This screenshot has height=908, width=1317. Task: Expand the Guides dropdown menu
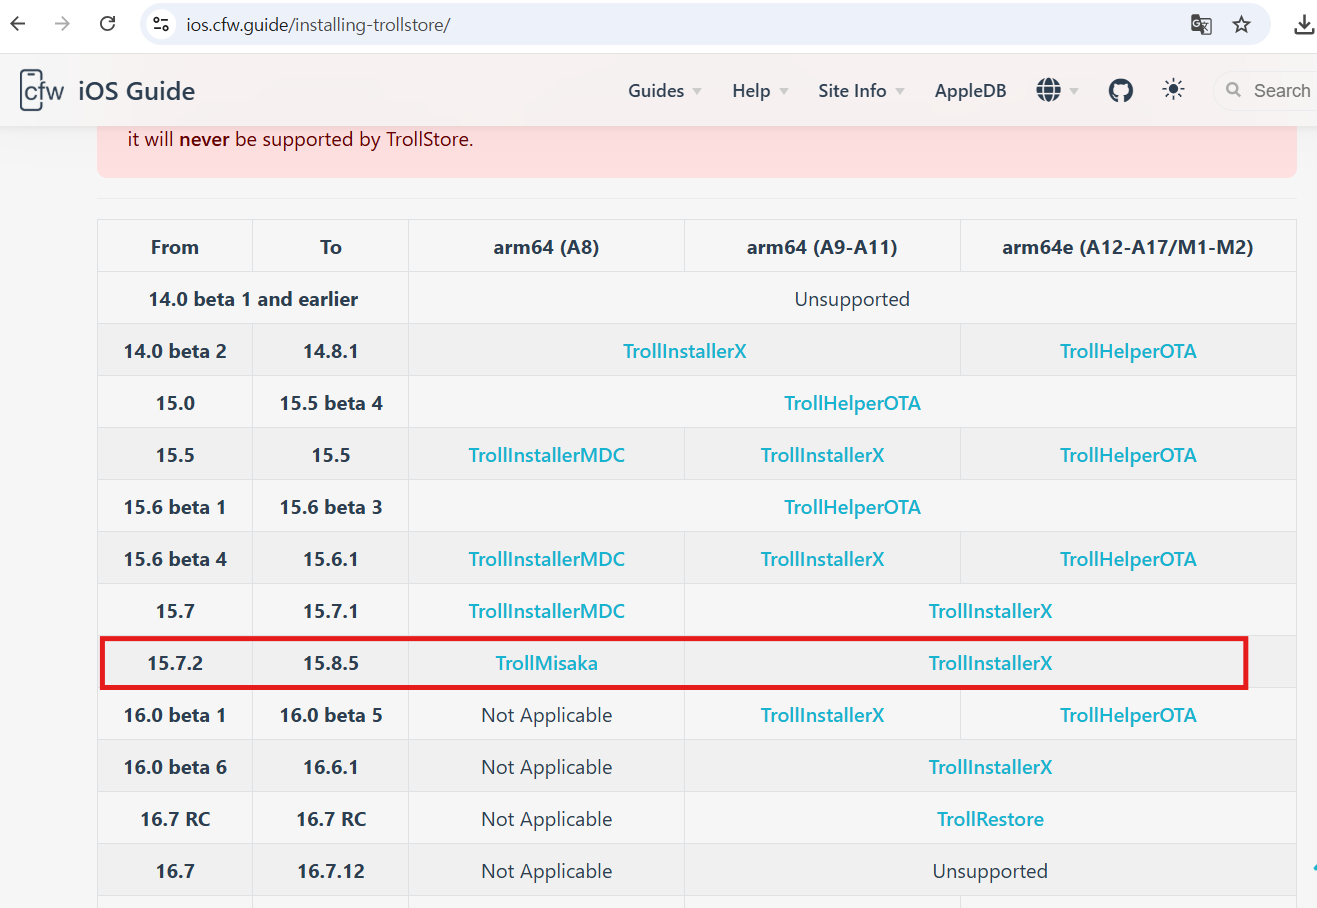point(665,91)
